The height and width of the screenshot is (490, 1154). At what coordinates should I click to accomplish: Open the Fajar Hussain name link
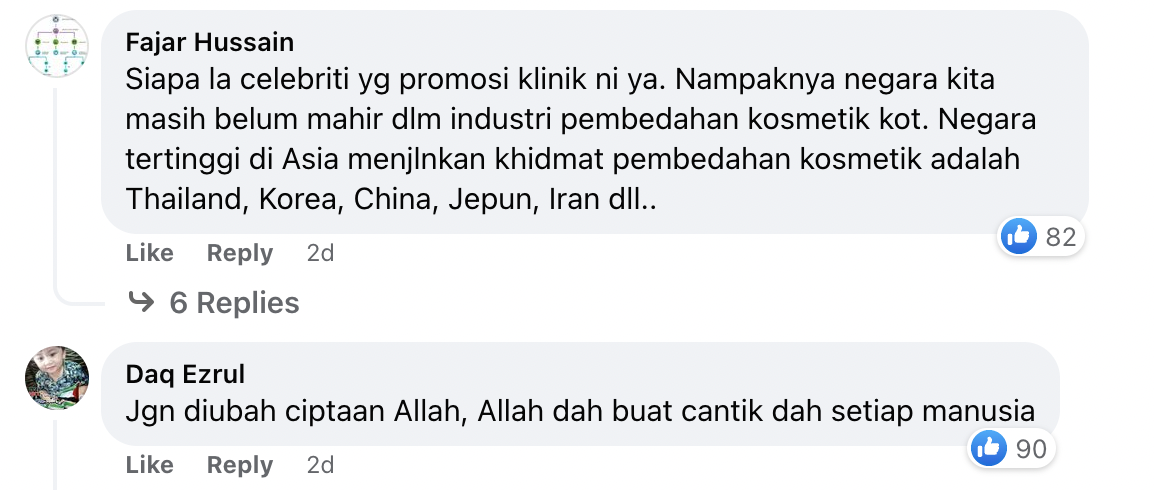click(210, 42)
